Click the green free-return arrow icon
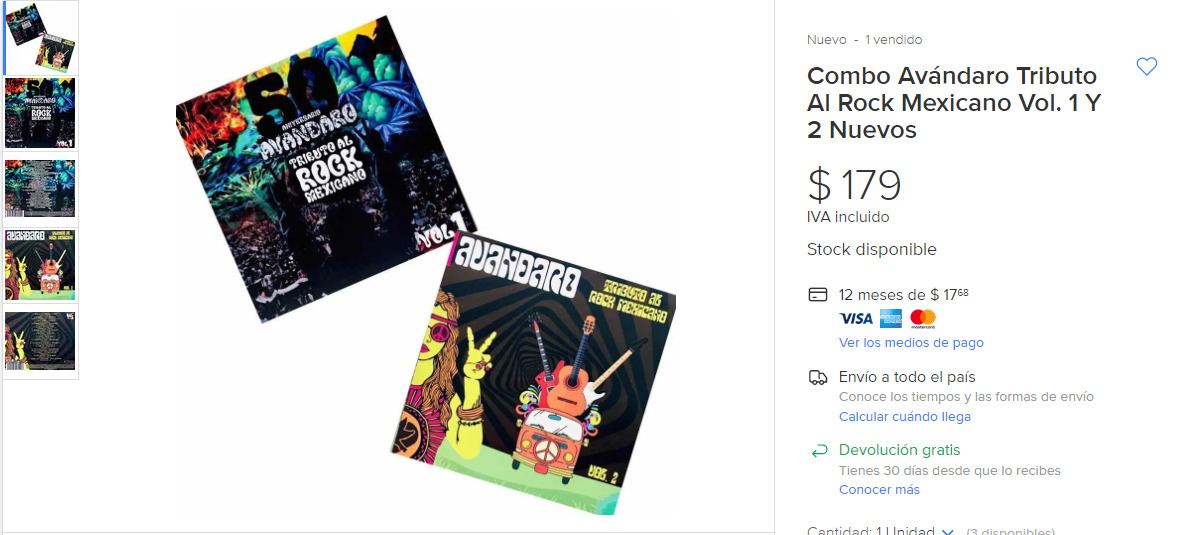 tap(819, 451)
